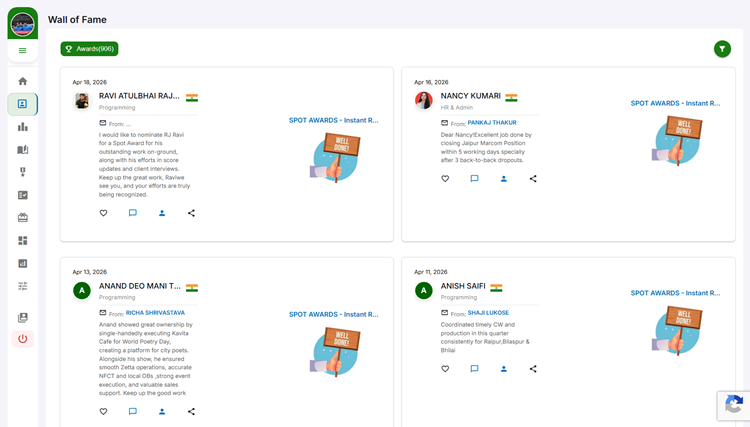Toggle the hamburger menu icon
The width and height of the screenshot is (750, 427).
tap(22, 50)
